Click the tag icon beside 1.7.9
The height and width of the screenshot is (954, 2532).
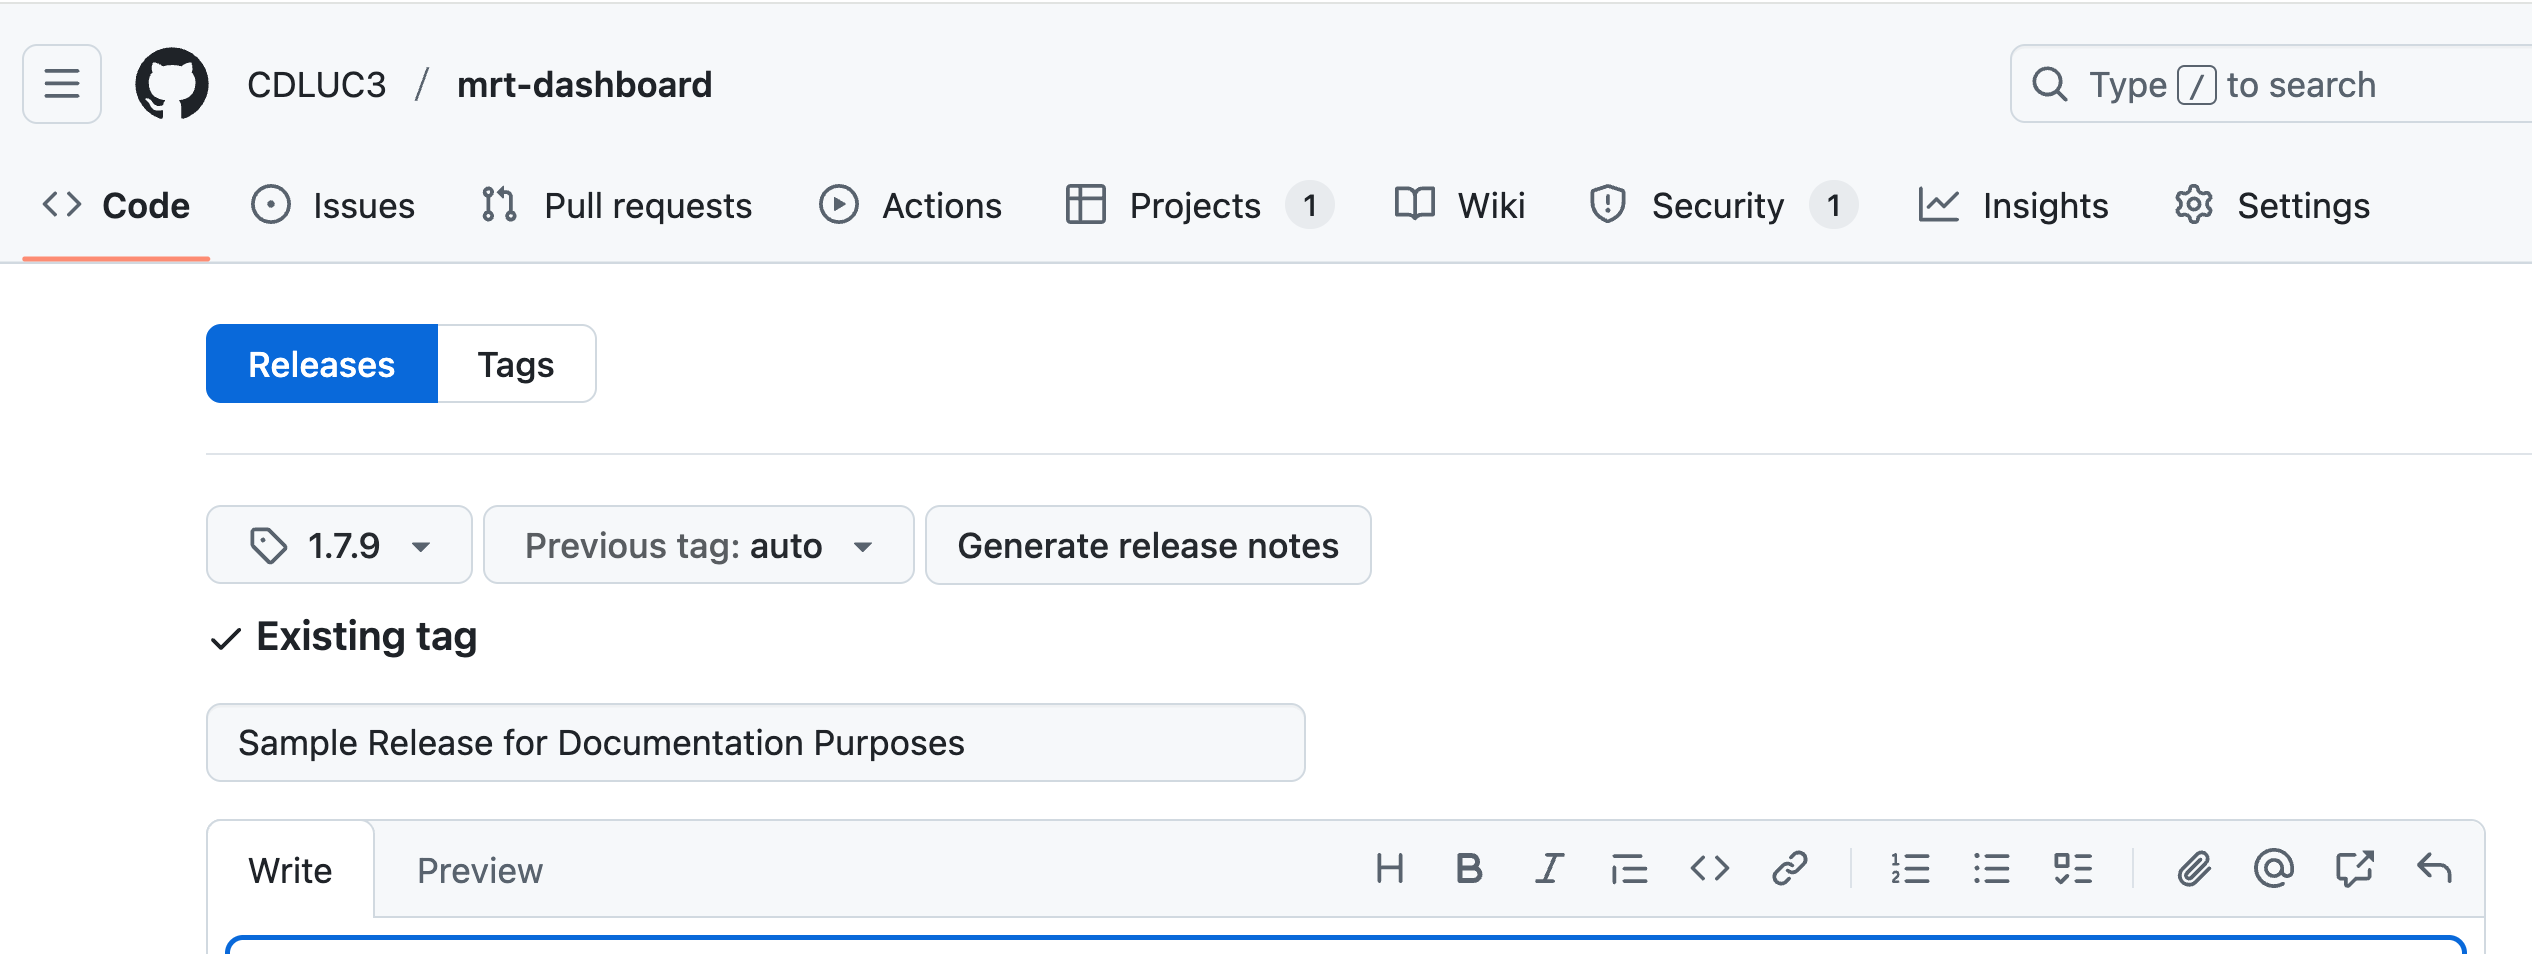pos(268,546)
